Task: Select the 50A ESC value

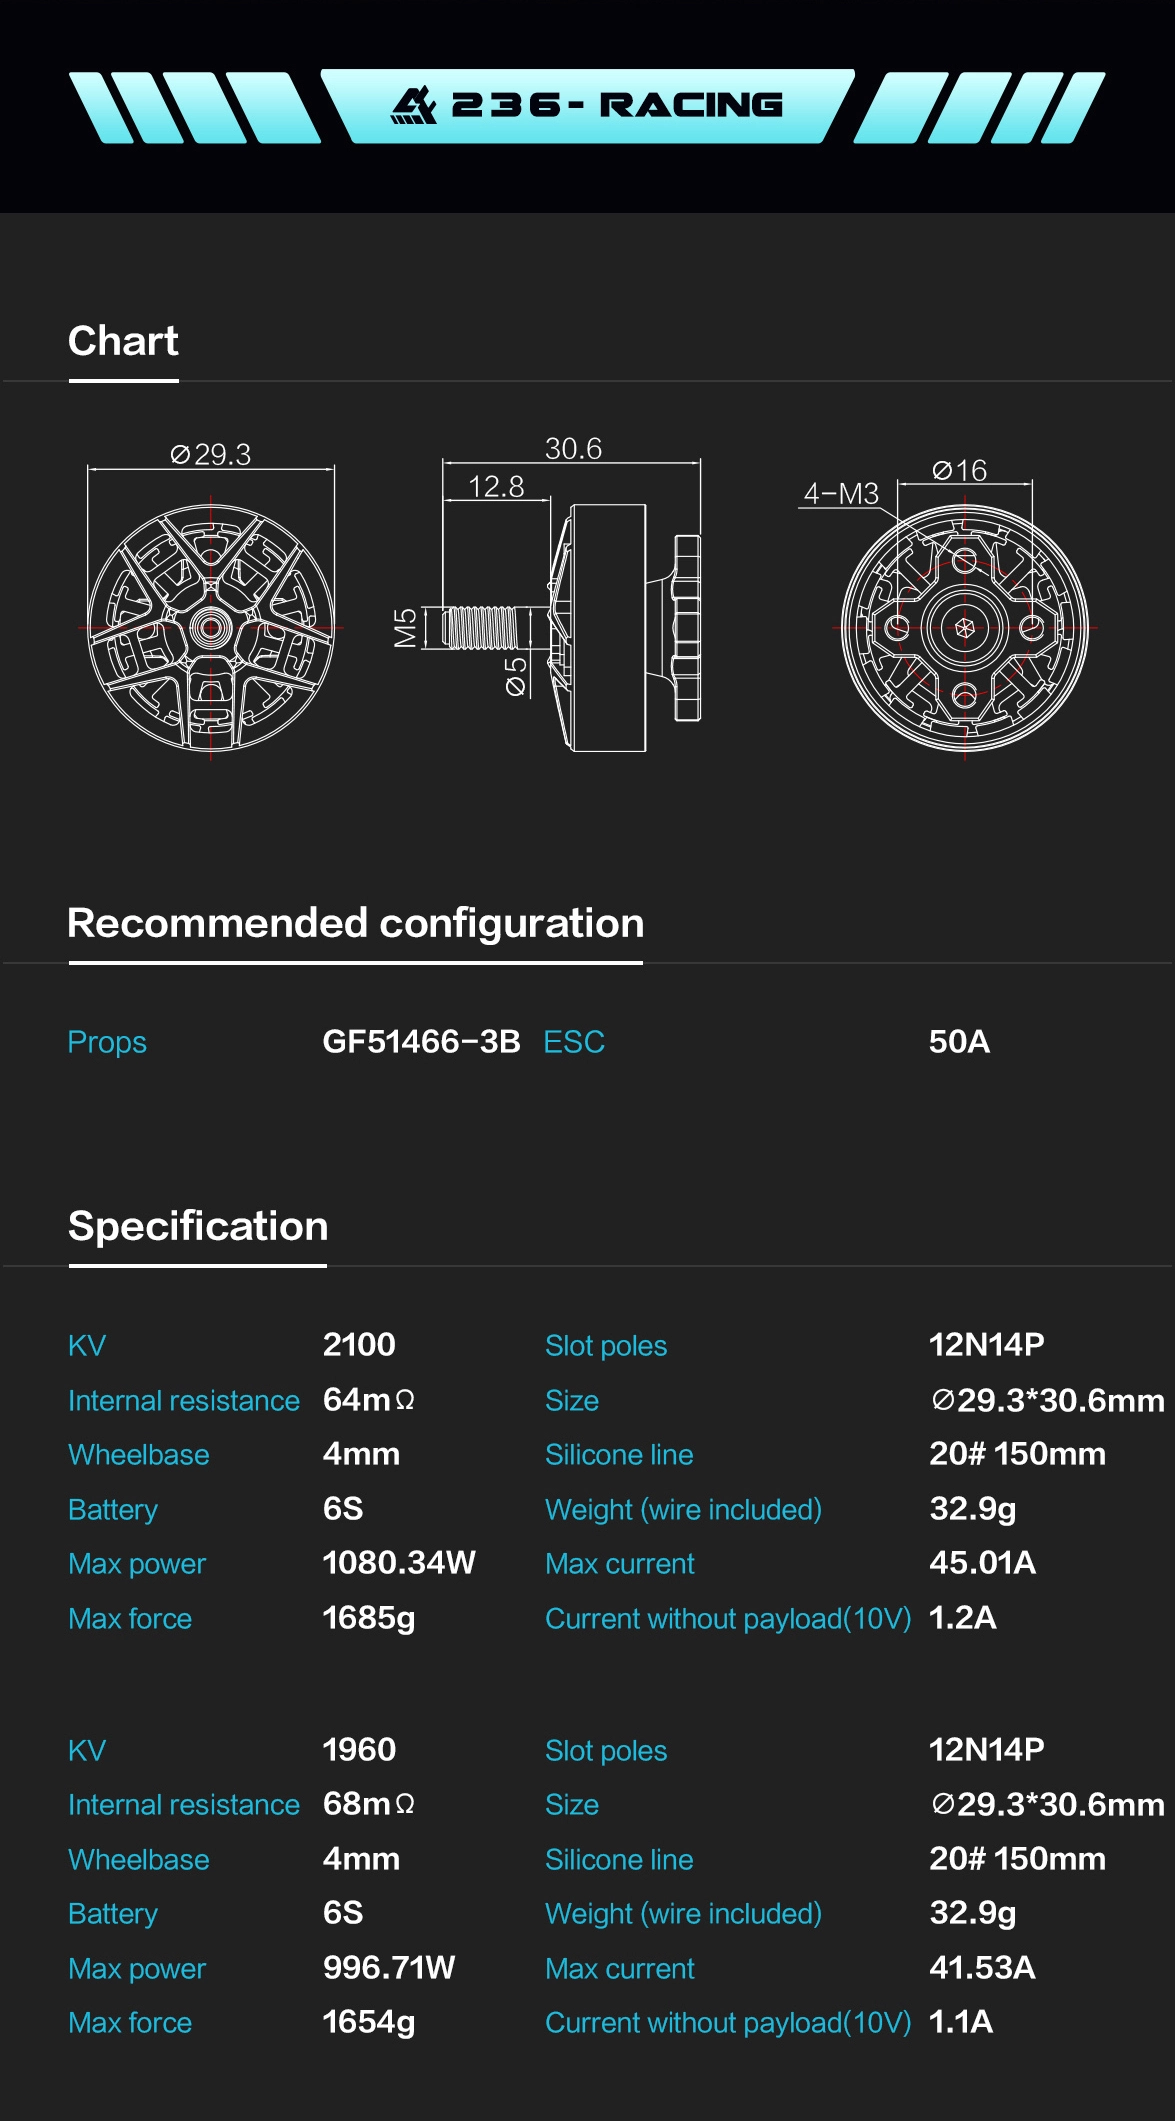Action: 959,1042
